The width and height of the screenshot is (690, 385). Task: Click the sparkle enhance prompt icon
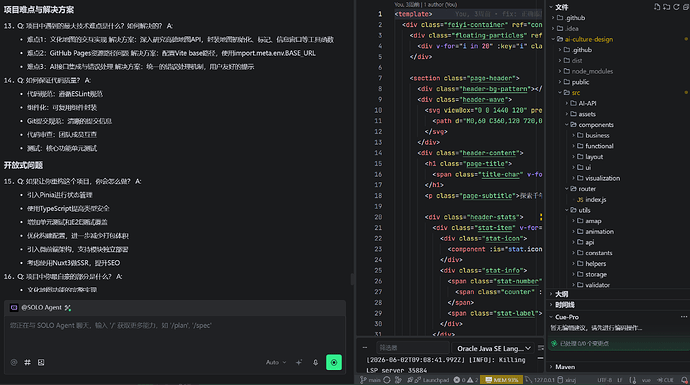(299, 362)
